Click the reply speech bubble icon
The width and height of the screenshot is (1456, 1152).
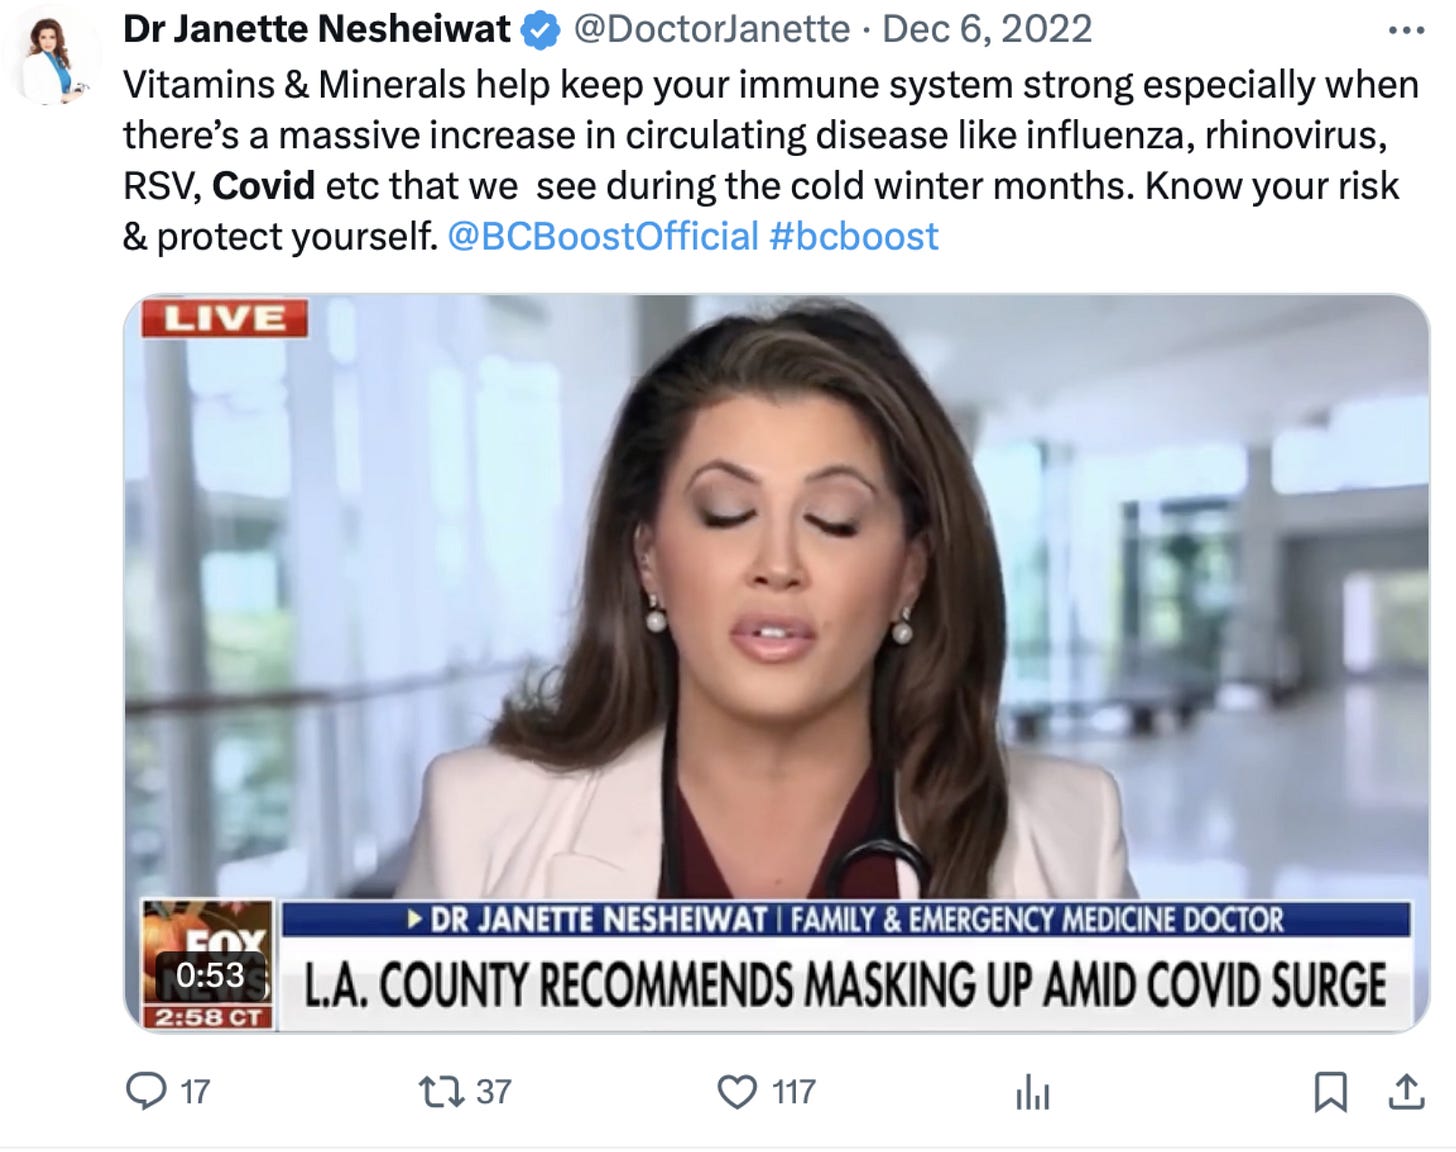coord(146,1091)
